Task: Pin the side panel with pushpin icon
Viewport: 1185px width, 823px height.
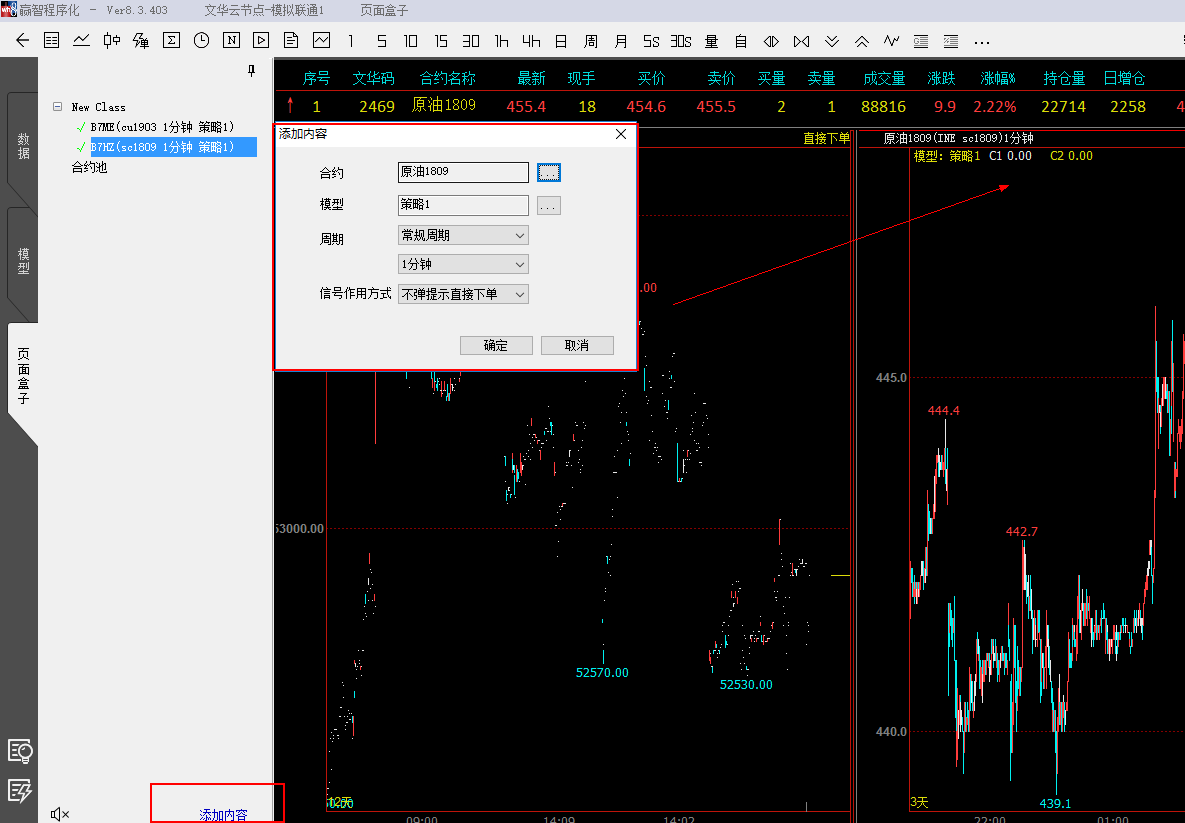Action: click(252, 71)
